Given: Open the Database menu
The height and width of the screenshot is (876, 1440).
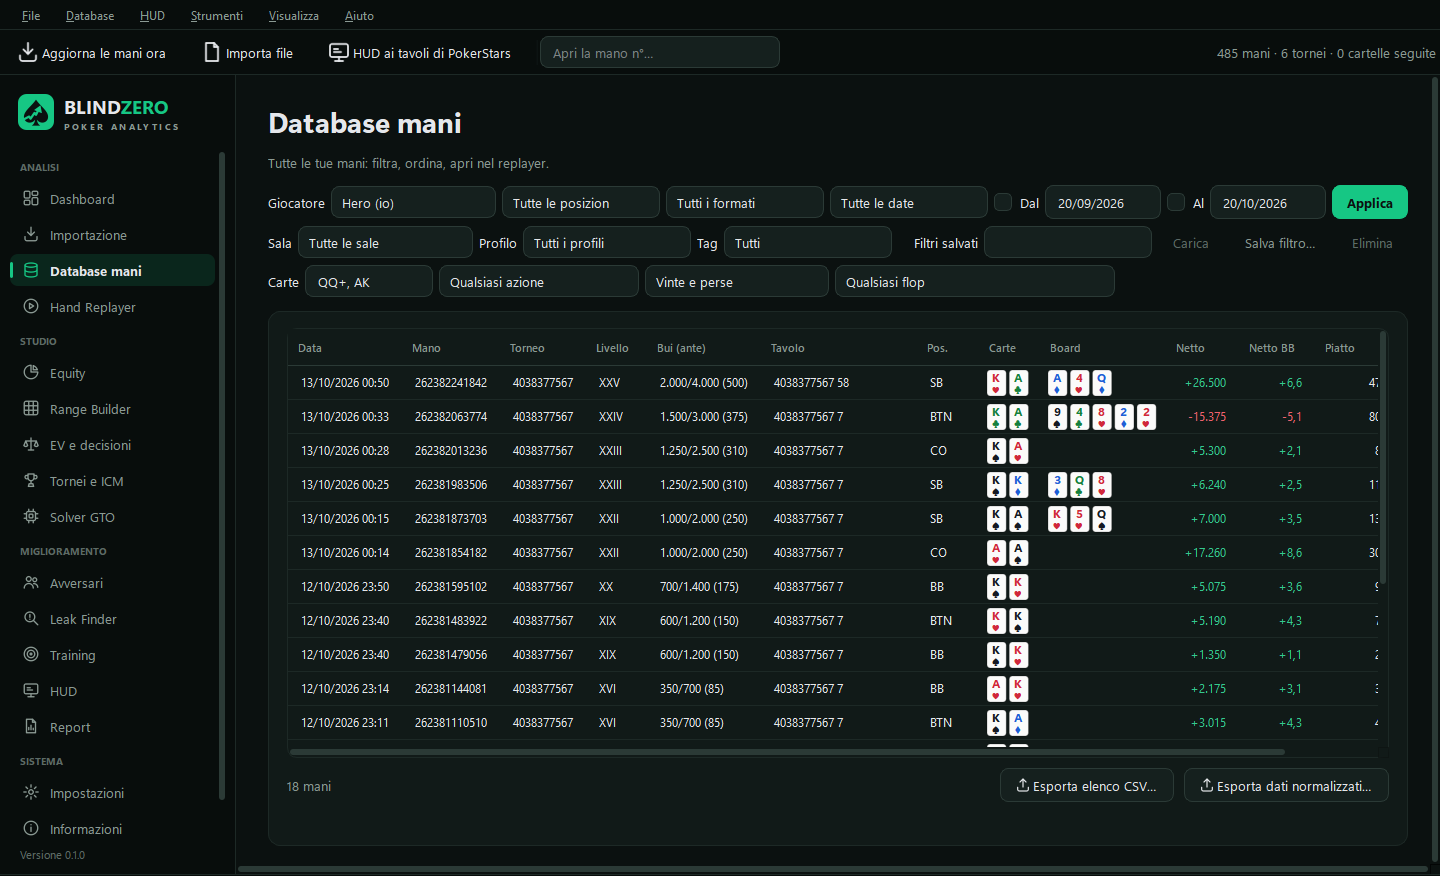Looking at the screenshot, I should [90, 16].
